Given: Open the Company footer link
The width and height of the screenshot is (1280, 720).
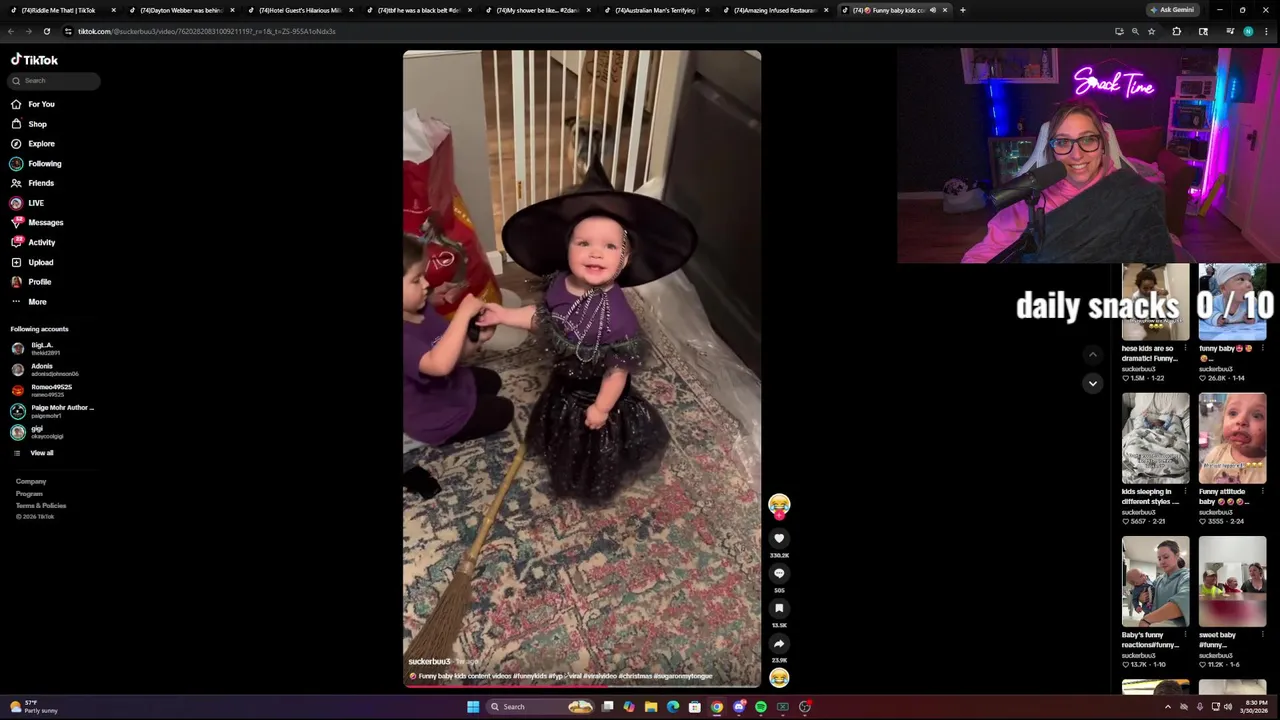Looking at the screenshot, I should click(31, 481).
